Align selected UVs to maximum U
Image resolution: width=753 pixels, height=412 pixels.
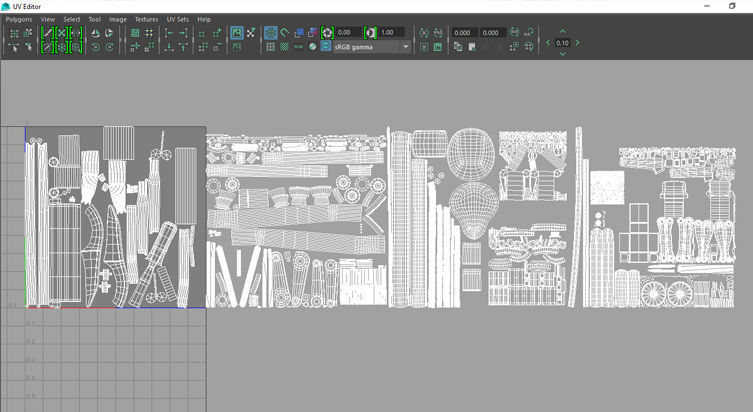click(183, 33)
